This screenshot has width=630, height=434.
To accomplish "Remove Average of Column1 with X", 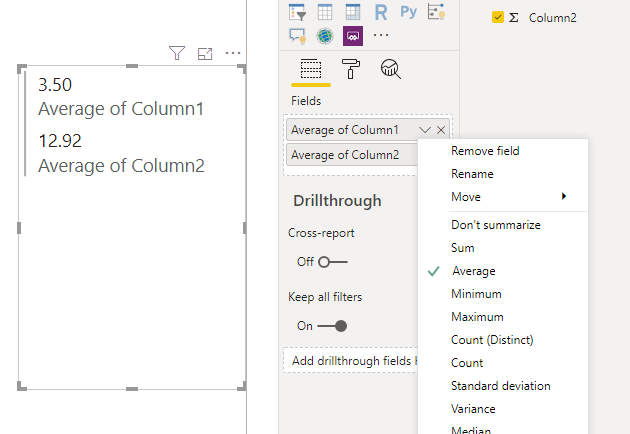I will point(441,130).
